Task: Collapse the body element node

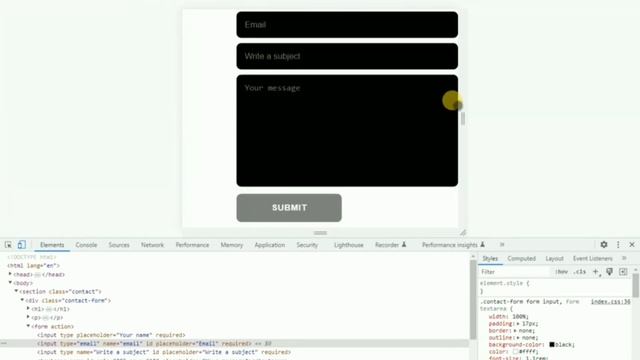Action: (10, 283)
